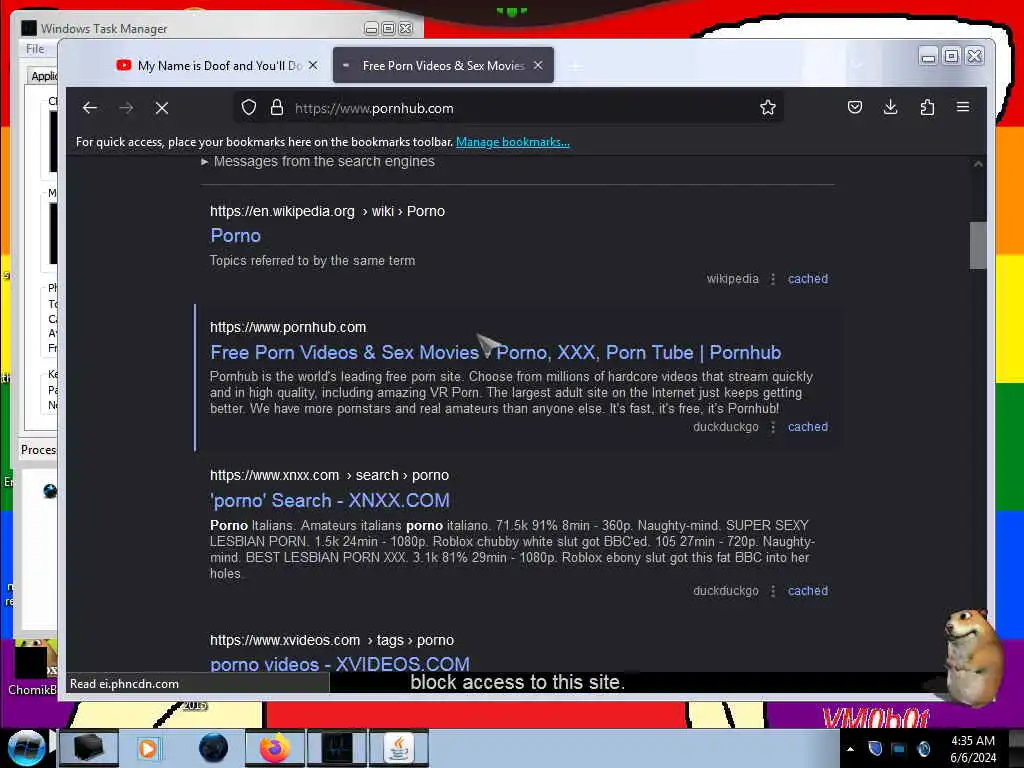Click 'Topics referred to by the same term' snippet

point(312,261)
